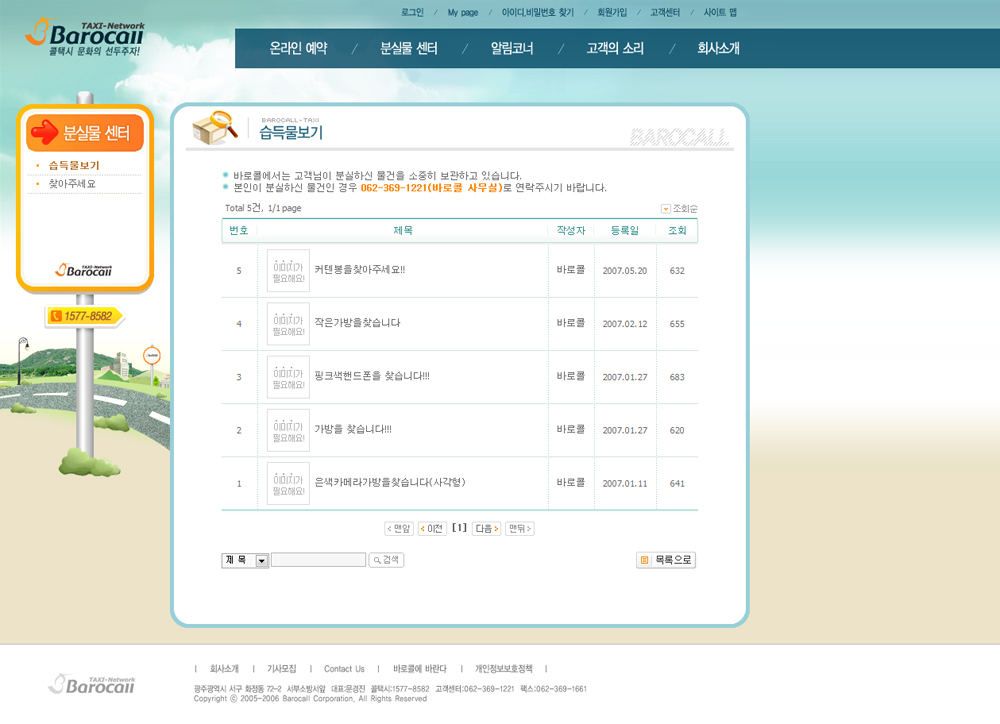Sort list using 조회순 dropdown
This screenshot has height=724, width=1000.
pyautogui.click(x=679, y=208)
